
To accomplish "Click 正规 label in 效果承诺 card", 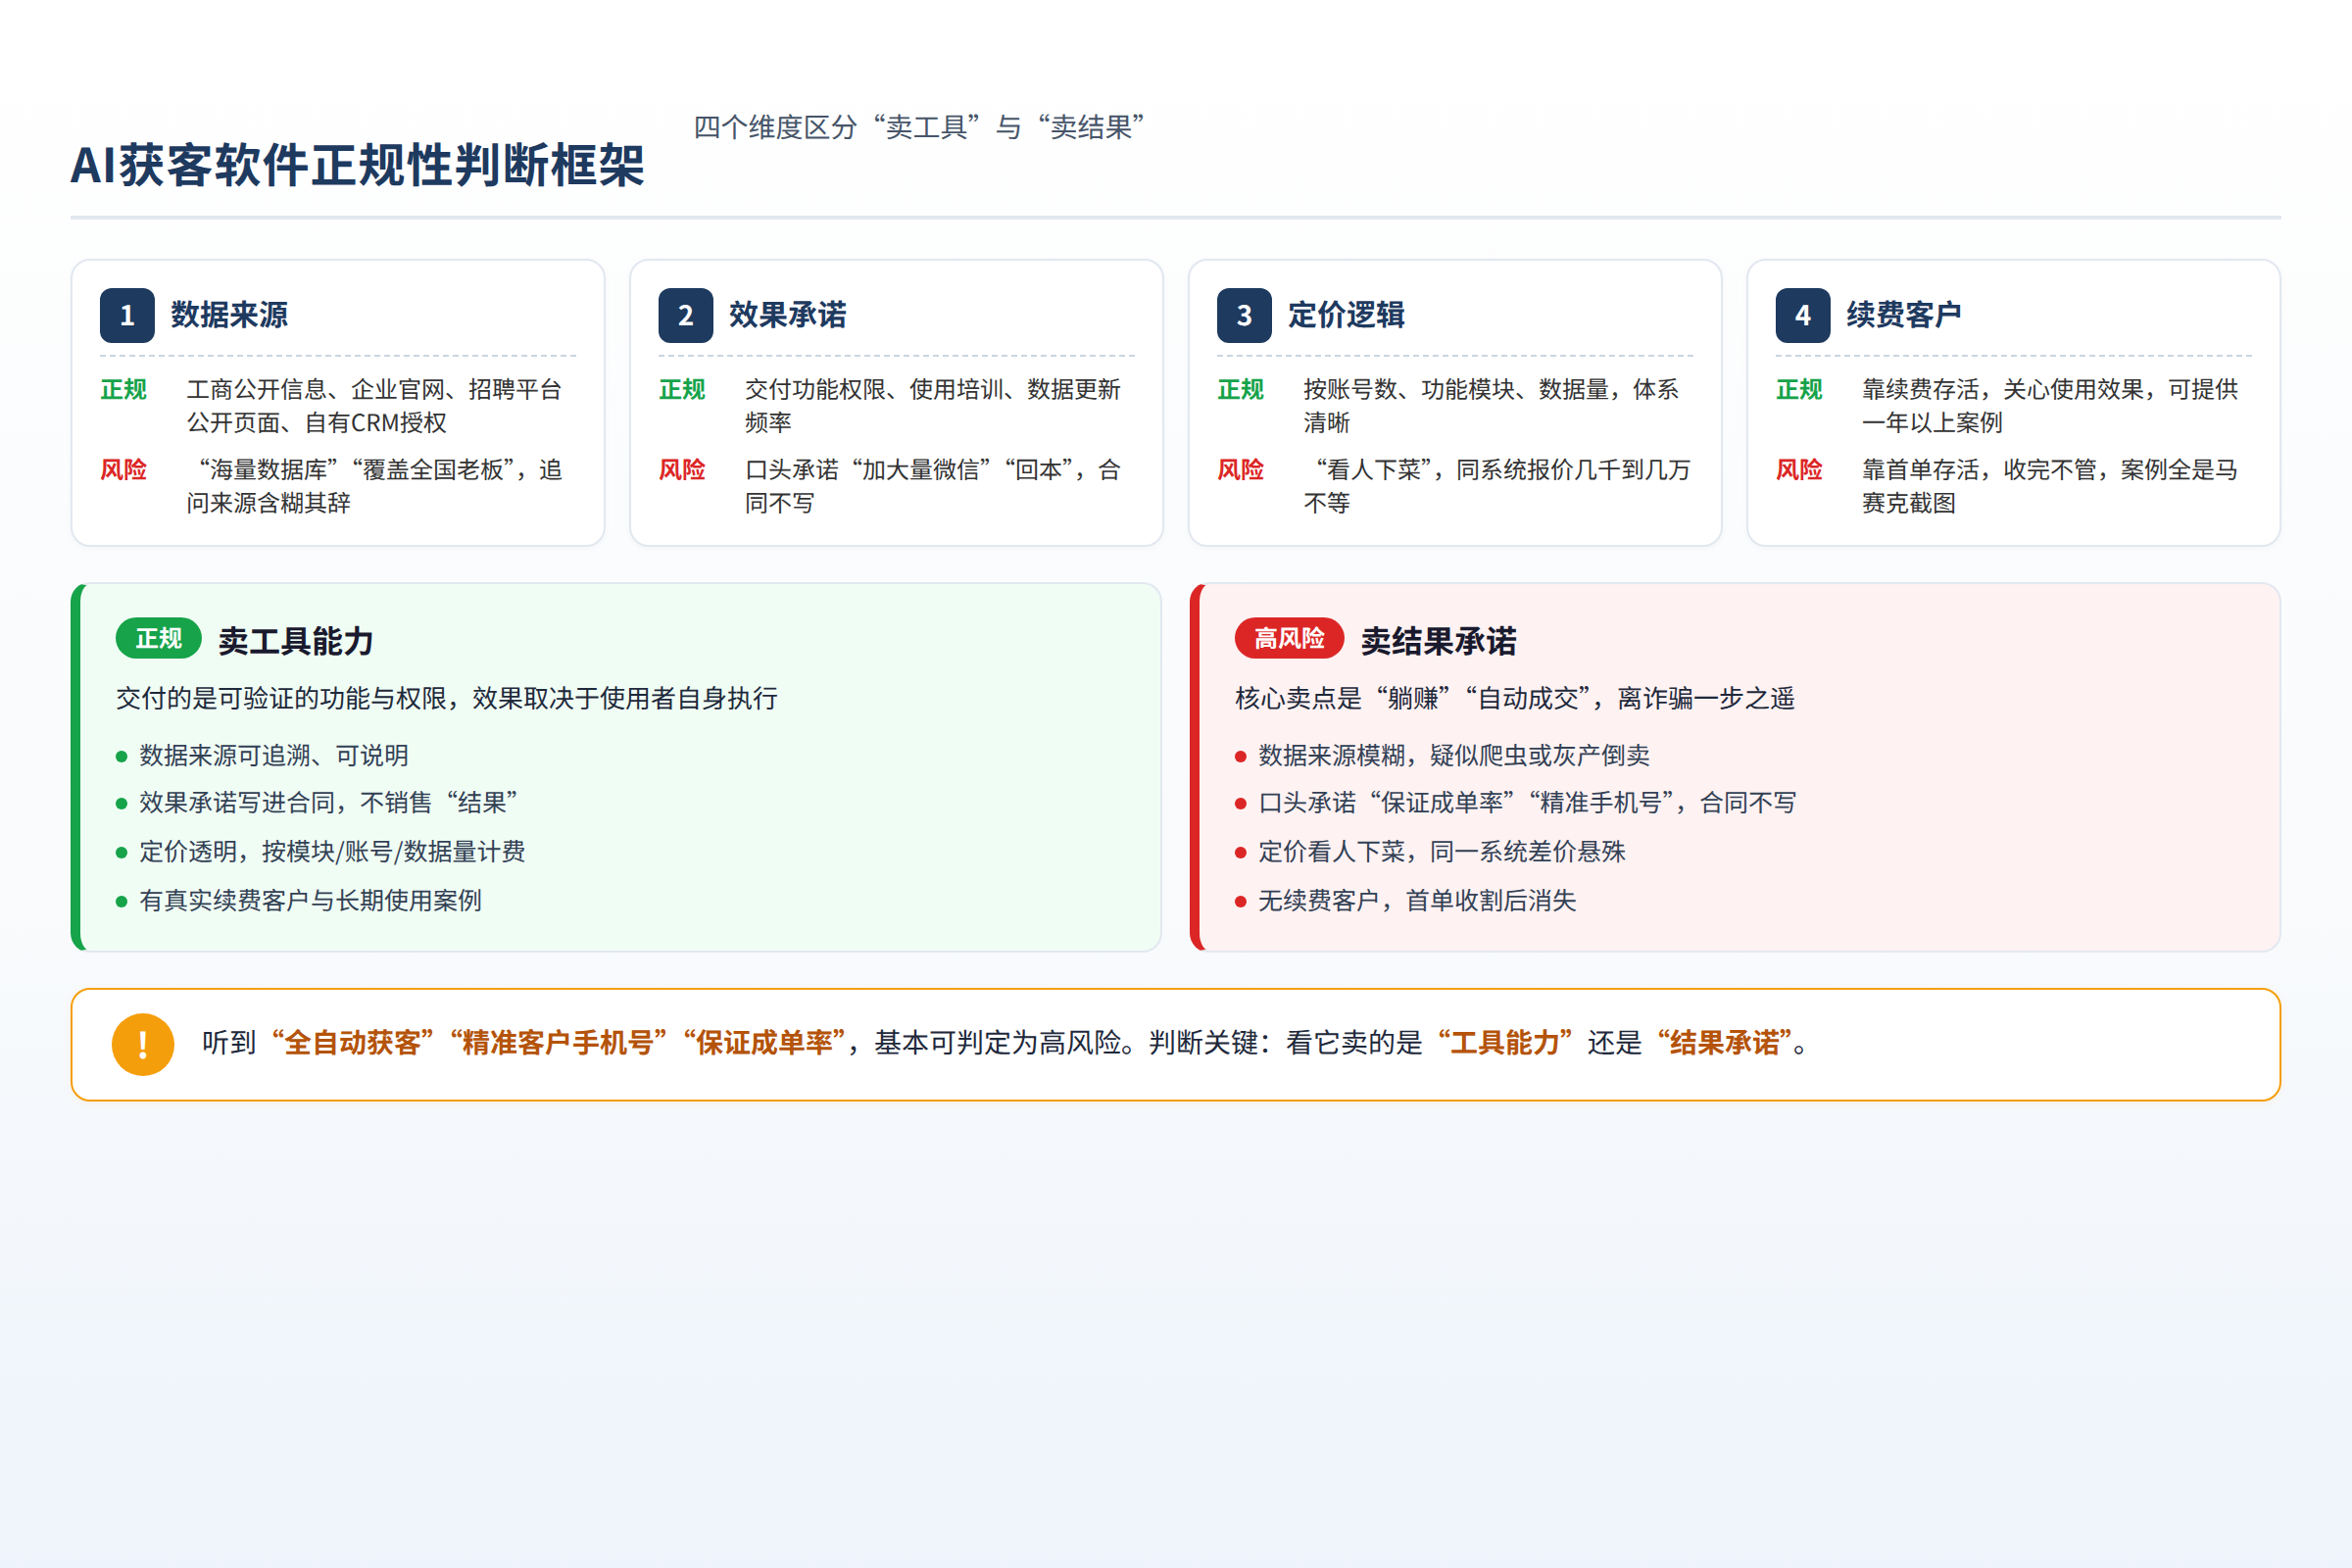I will (x=682, y=389).
